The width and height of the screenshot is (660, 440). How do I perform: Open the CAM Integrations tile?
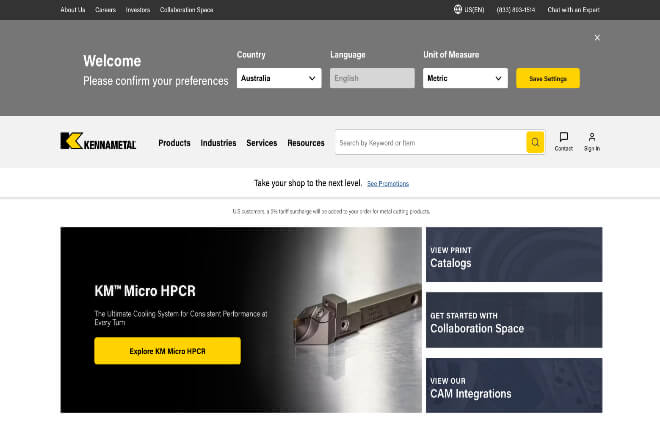(514, 385)
